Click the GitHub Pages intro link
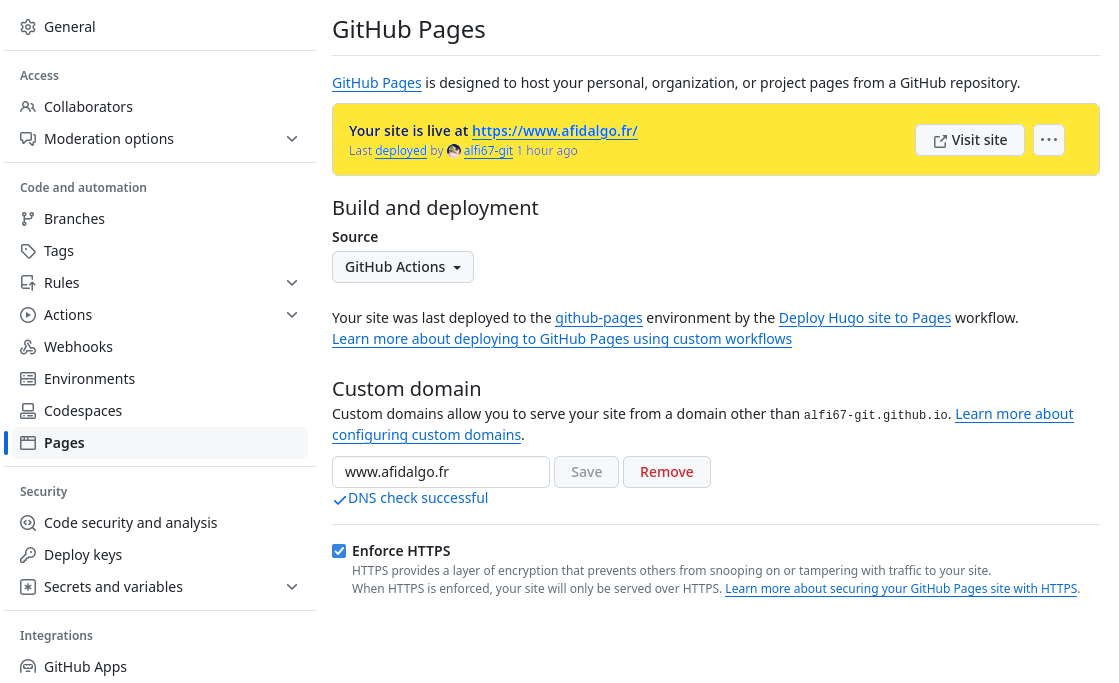 376,84
